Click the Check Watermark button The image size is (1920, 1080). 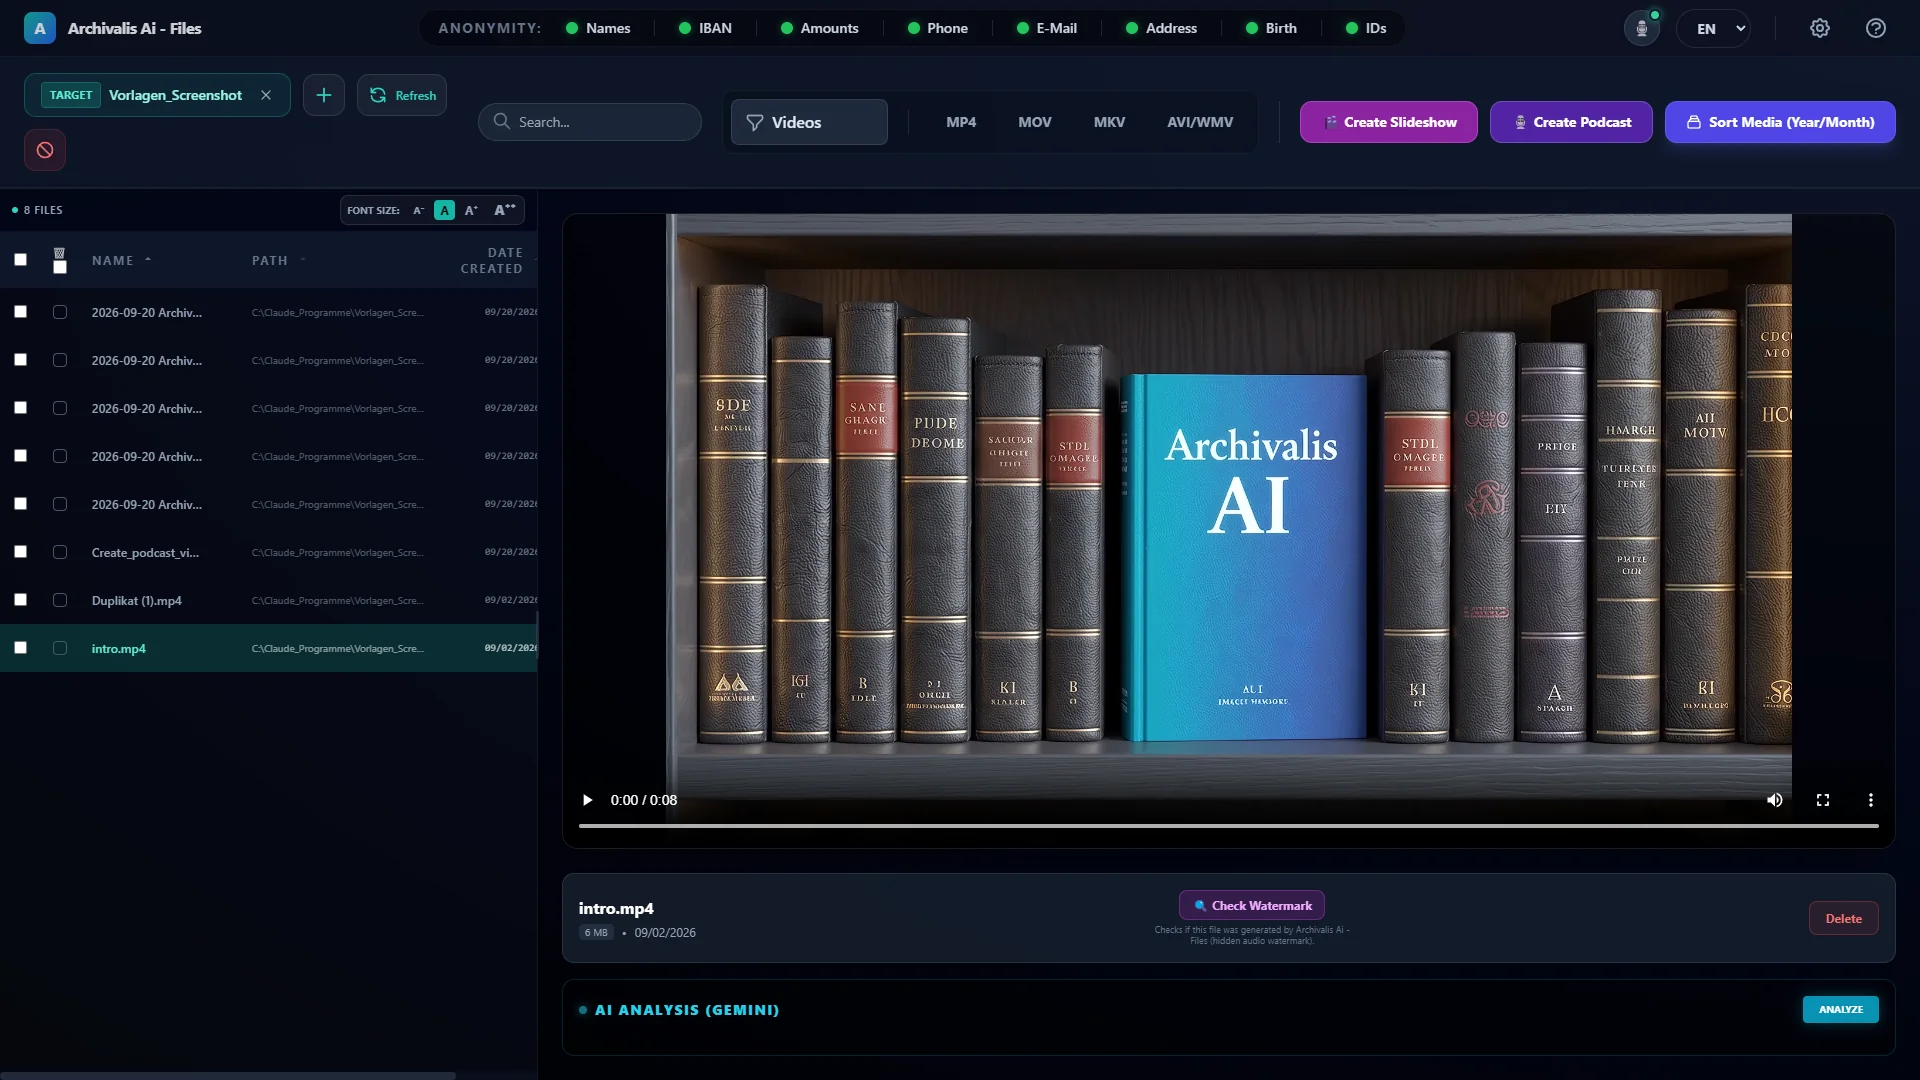click(1252, 906)
